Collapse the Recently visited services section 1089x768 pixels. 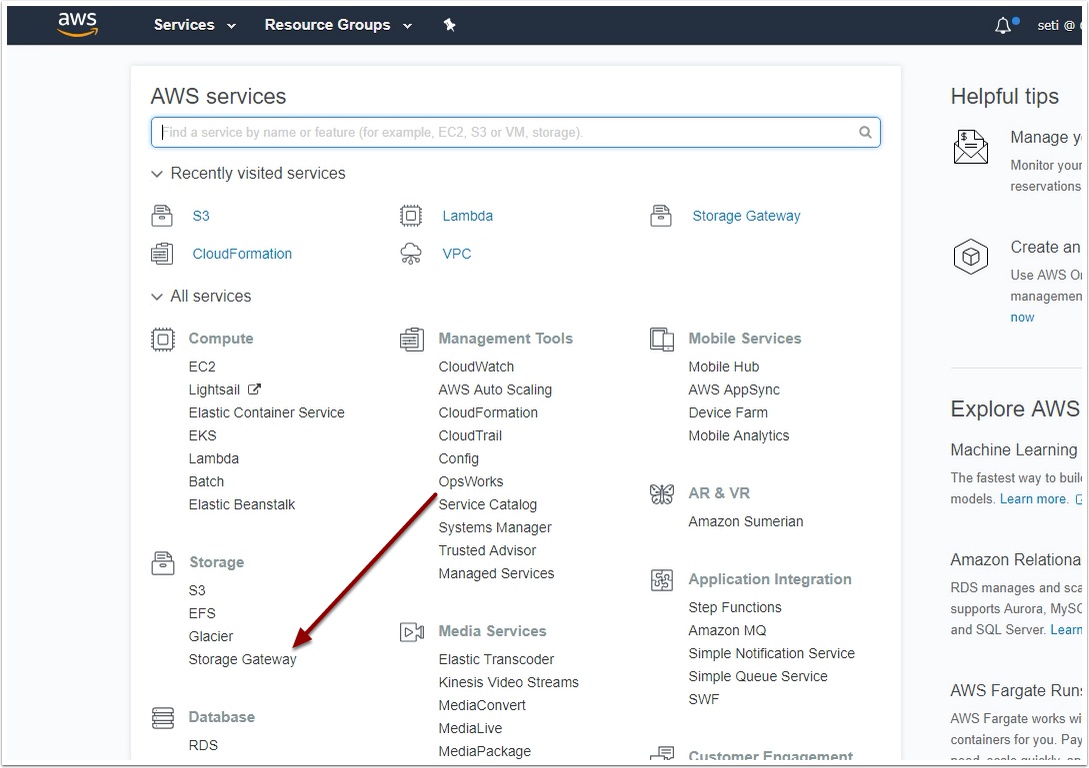[248, 173]
